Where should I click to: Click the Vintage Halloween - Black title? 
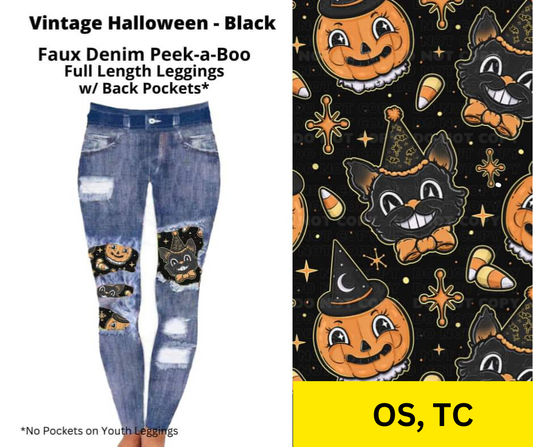[x=152, y=23]
